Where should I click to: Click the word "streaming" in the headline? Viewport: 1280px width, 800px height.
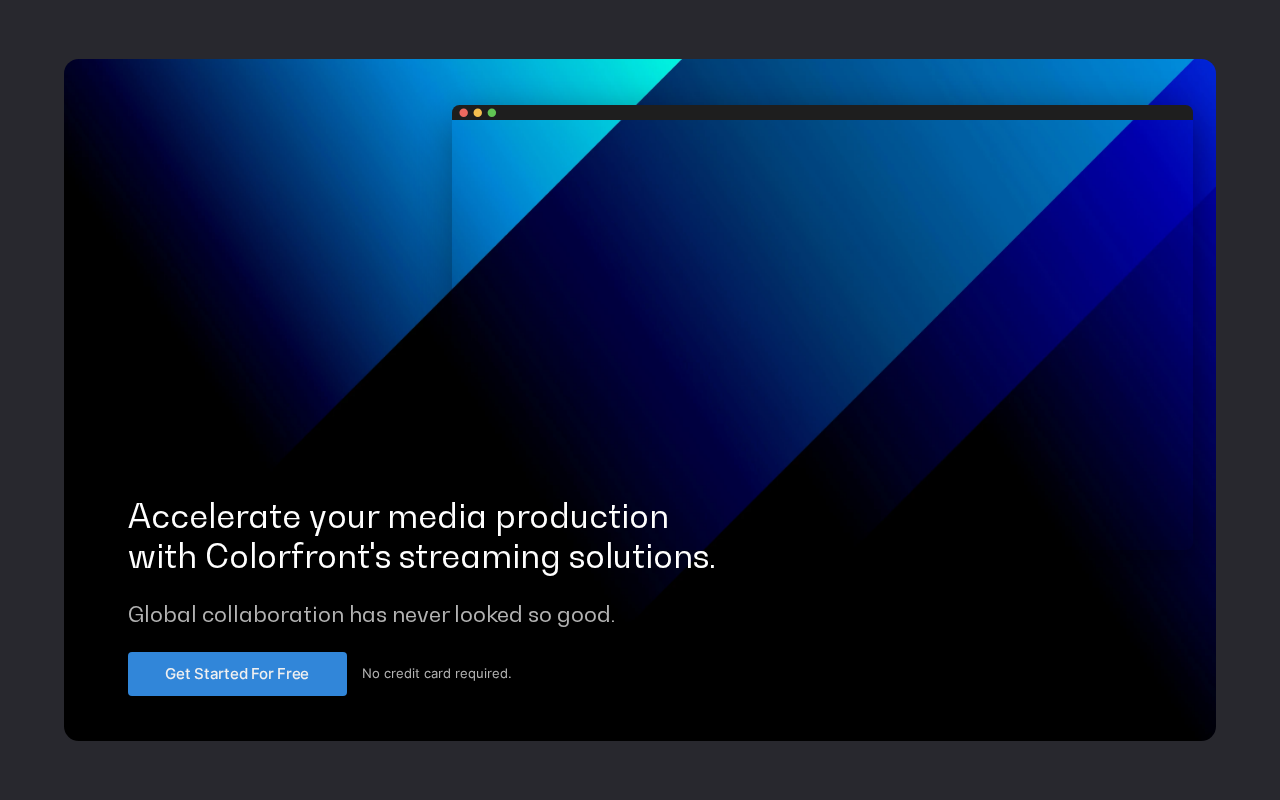coord(479,558)
